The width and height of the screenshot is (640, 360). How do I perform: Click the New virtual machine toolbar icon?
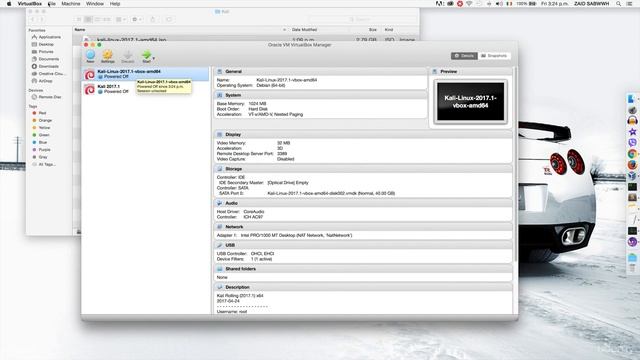pyautogui.click(x=91, y=56)
